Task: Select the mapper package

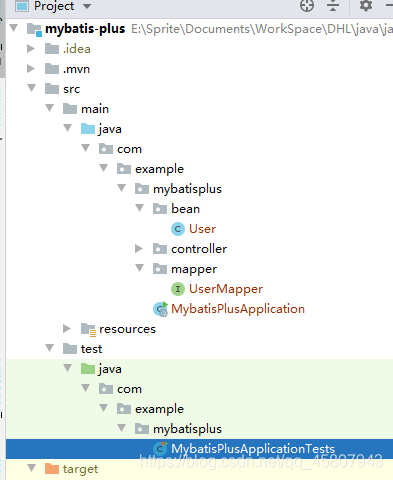Action: [x=194, y=270]
